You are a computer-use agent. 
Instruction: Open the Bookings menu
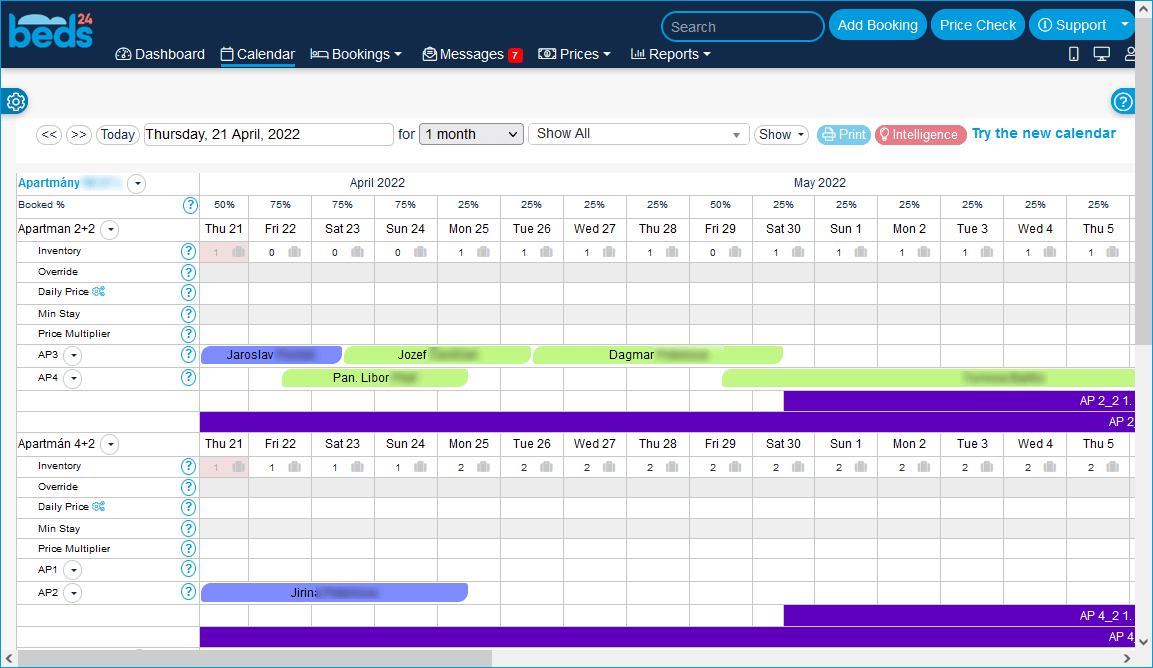(x=356, y=54)
